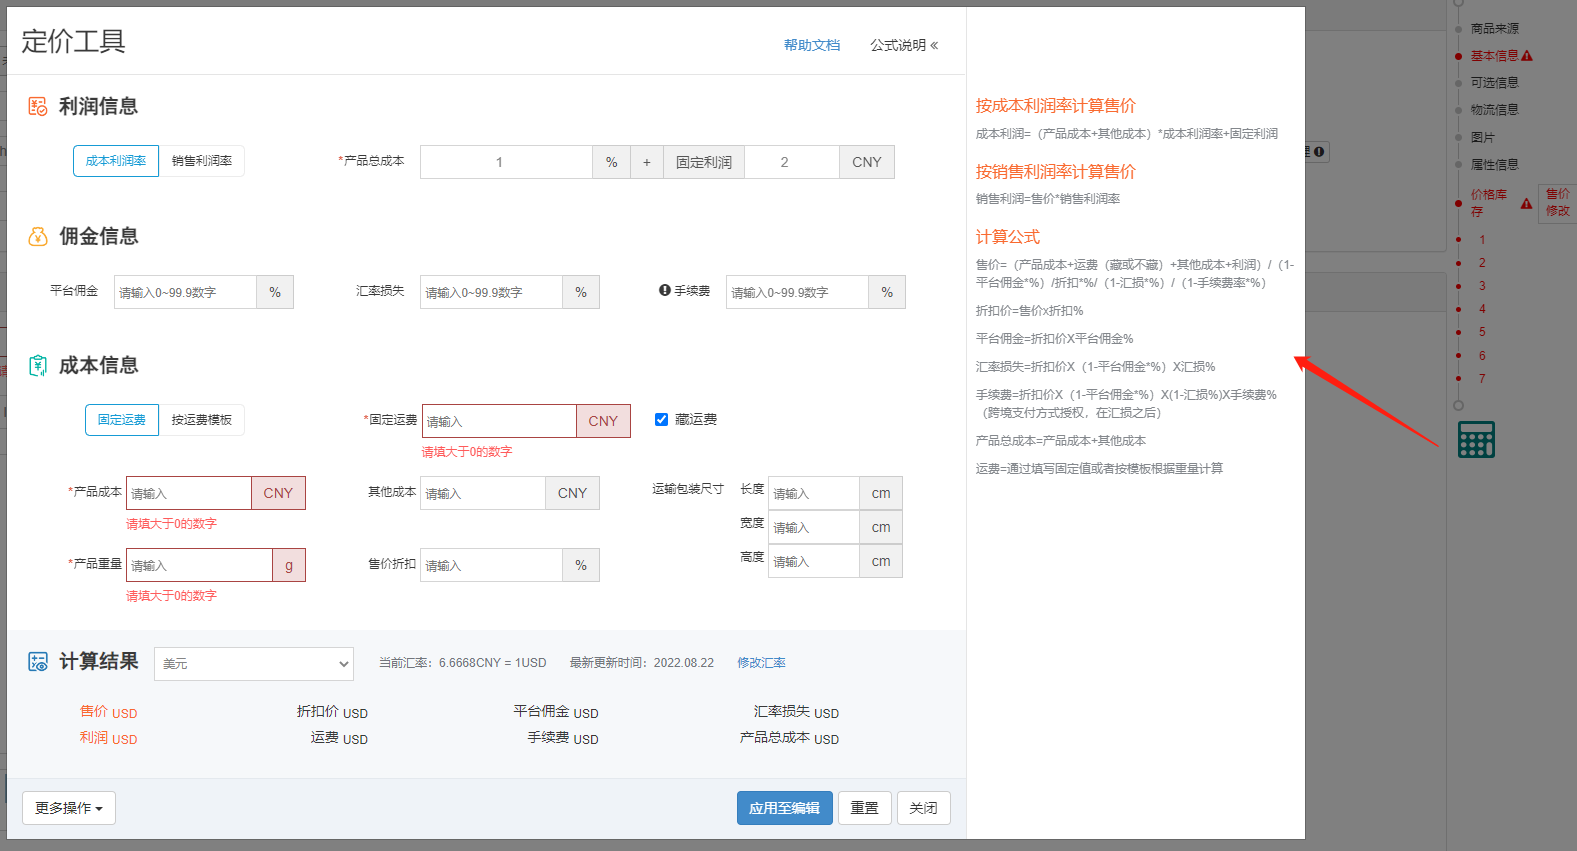Click the 修改汇率 link
The width and height of the screenshot is (1577, 851).
pos(761,663)
